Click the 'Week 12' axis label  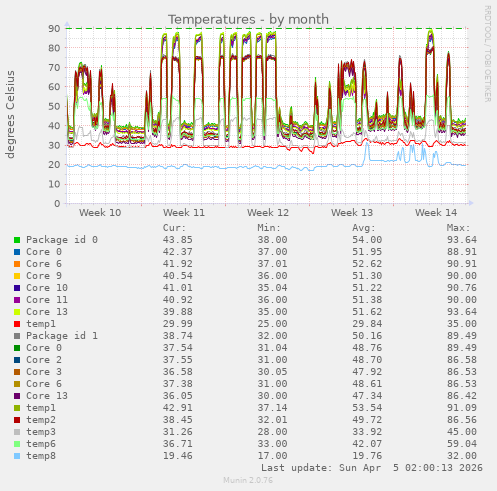(268, 213)
